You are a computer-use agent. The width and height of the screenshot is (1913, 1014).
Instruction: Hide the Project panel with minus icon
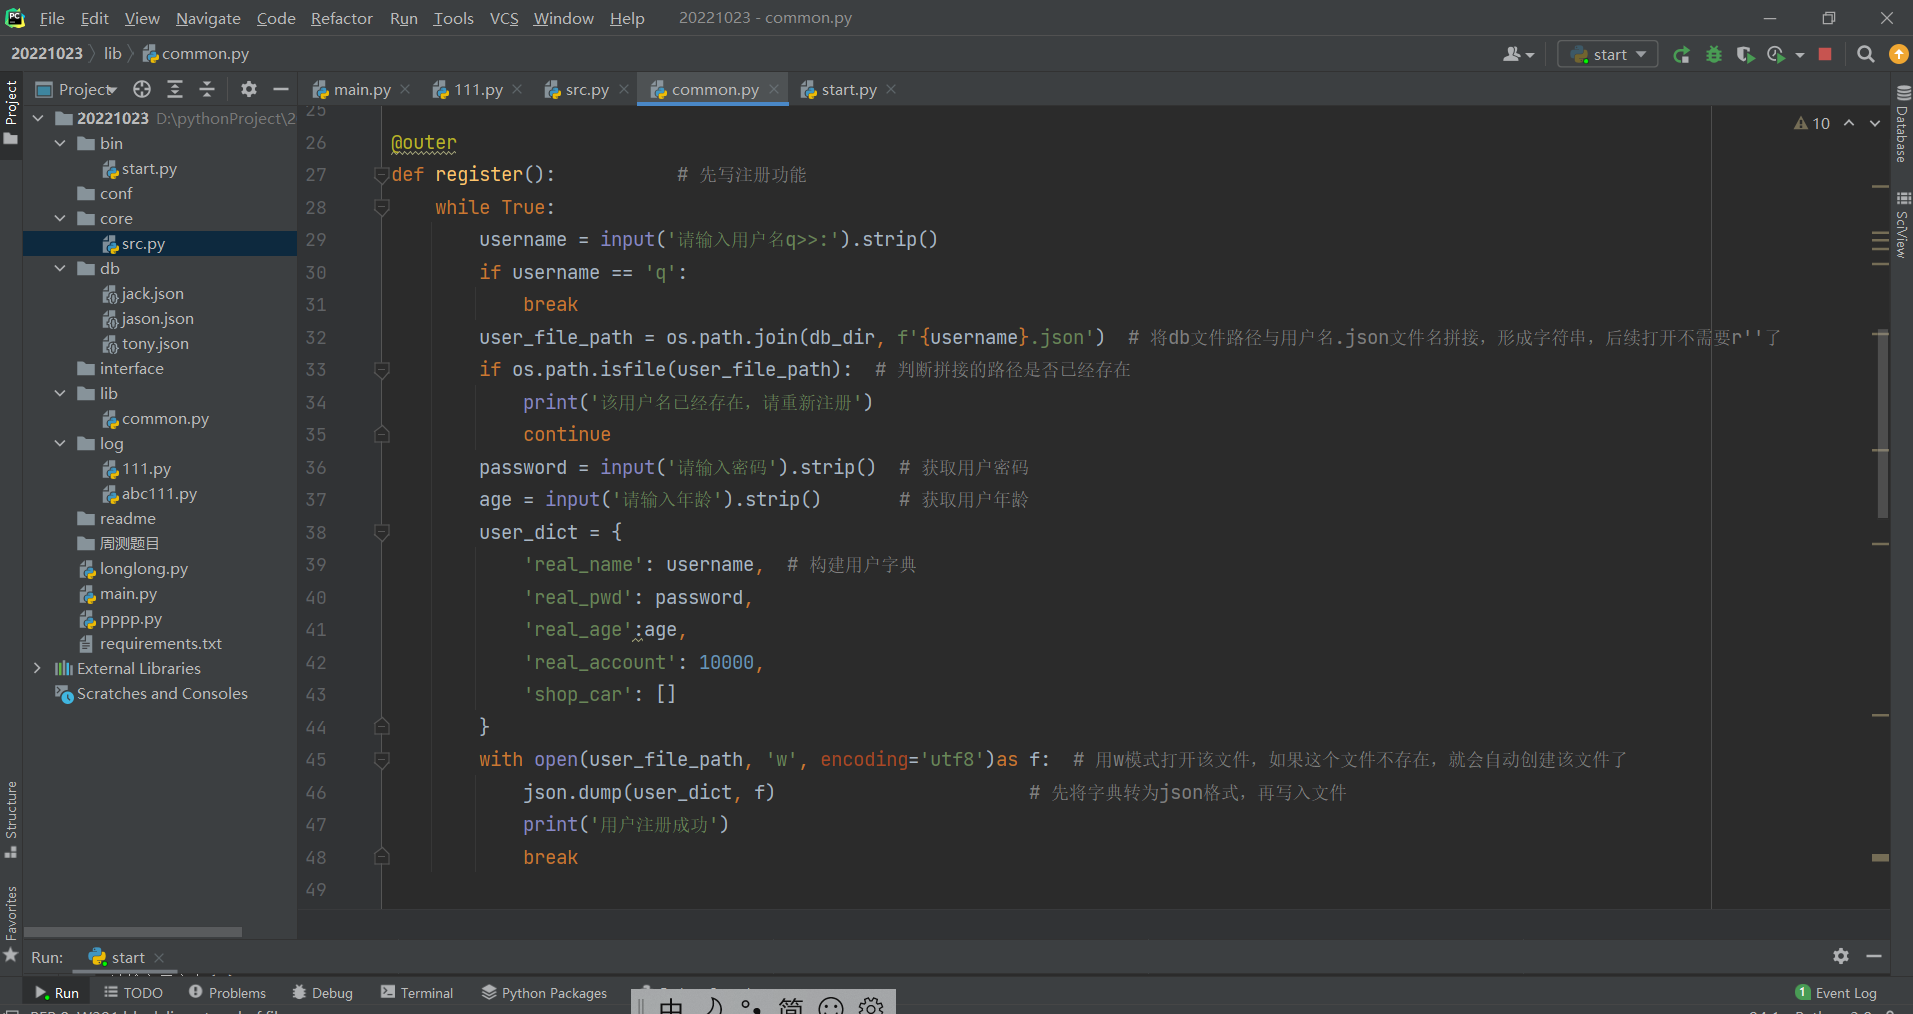click(281, 89)
